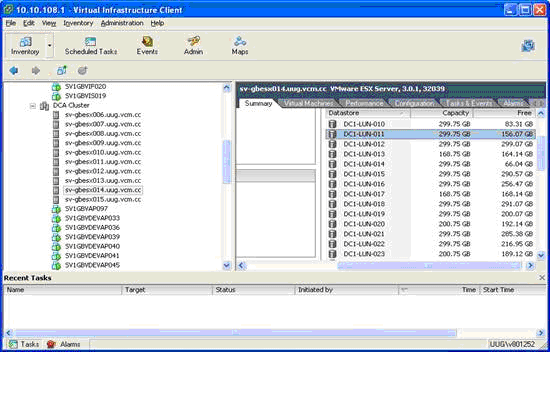
Task: Sort by Datastore column header
Action: click(x=368, y=113)
